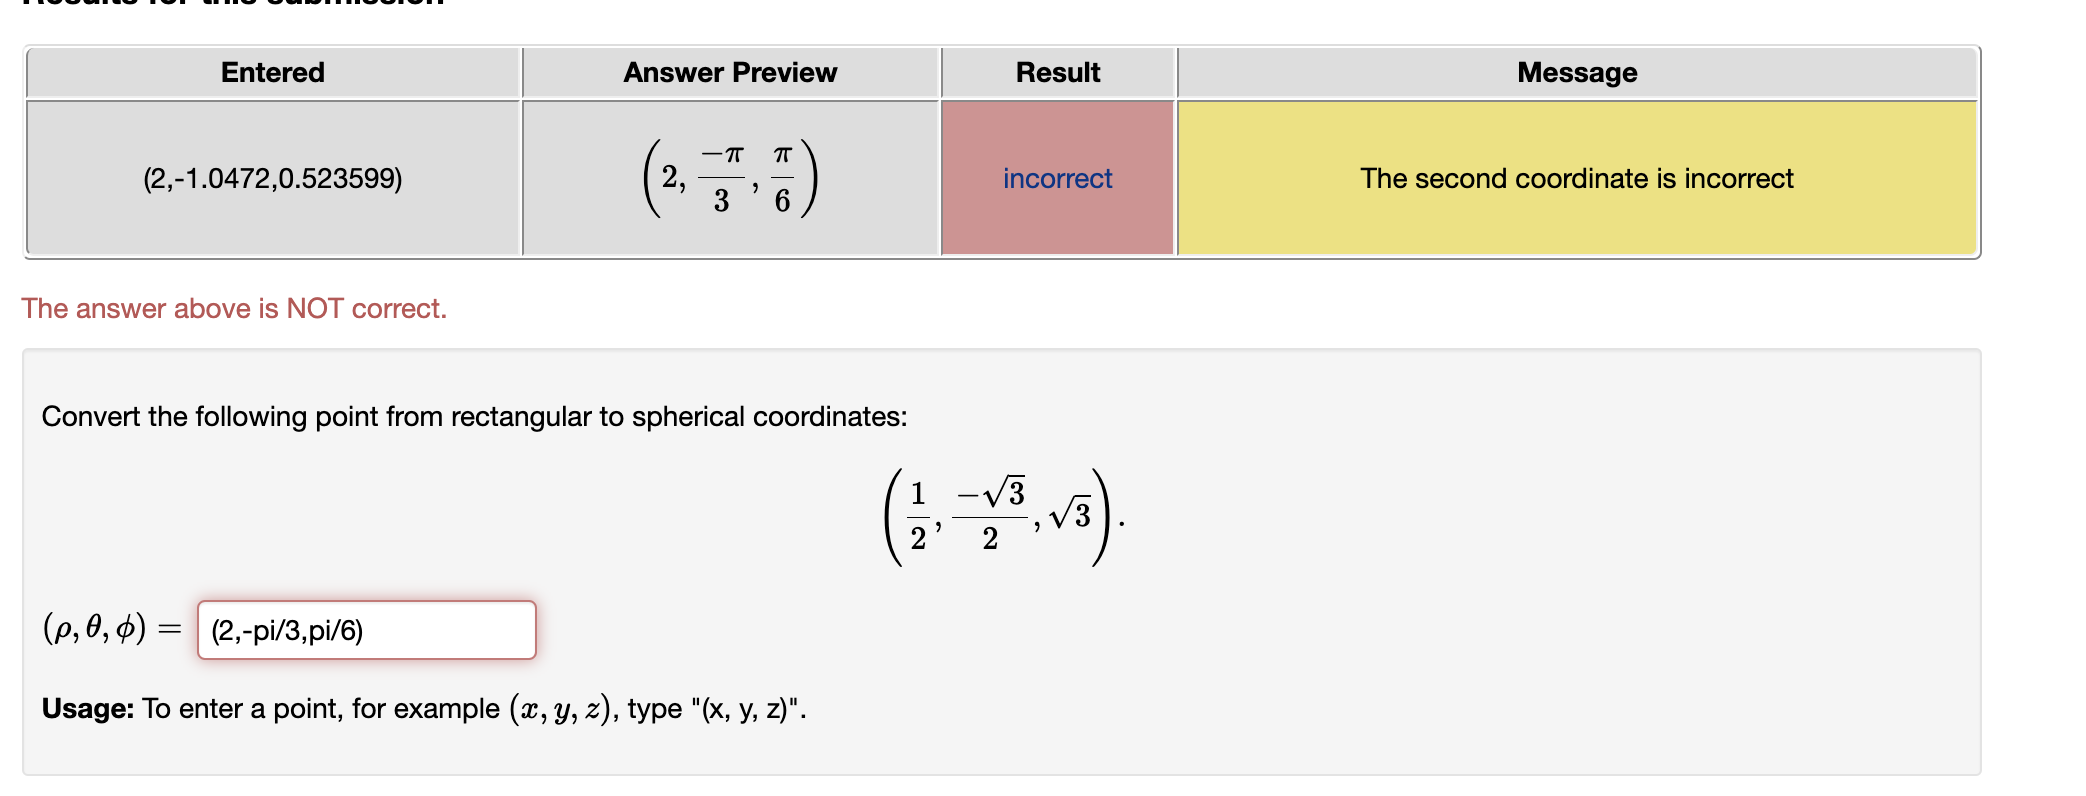Screen dimensions: 2086x796
Task: Click the answer input field containing (2,-pi/3,pi/6)
Action: 367,630
